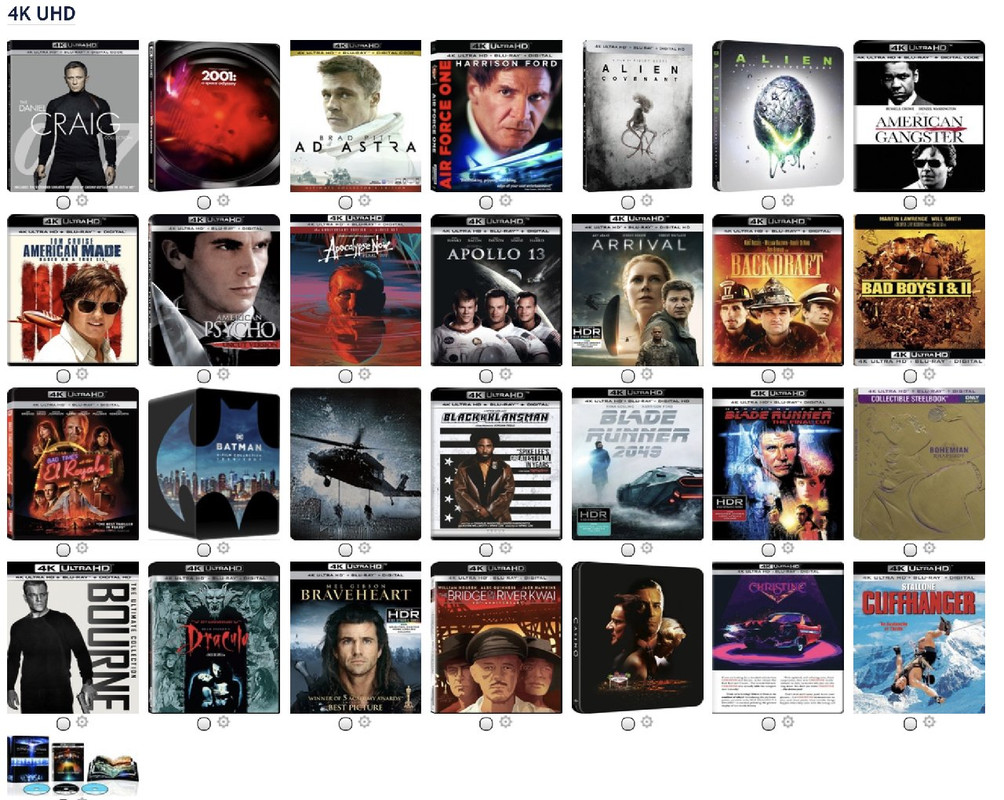The height and width of the screenshot is (800, 1004).
Task: Open the American Psycho cover
Action: click(x=214, y=290)
